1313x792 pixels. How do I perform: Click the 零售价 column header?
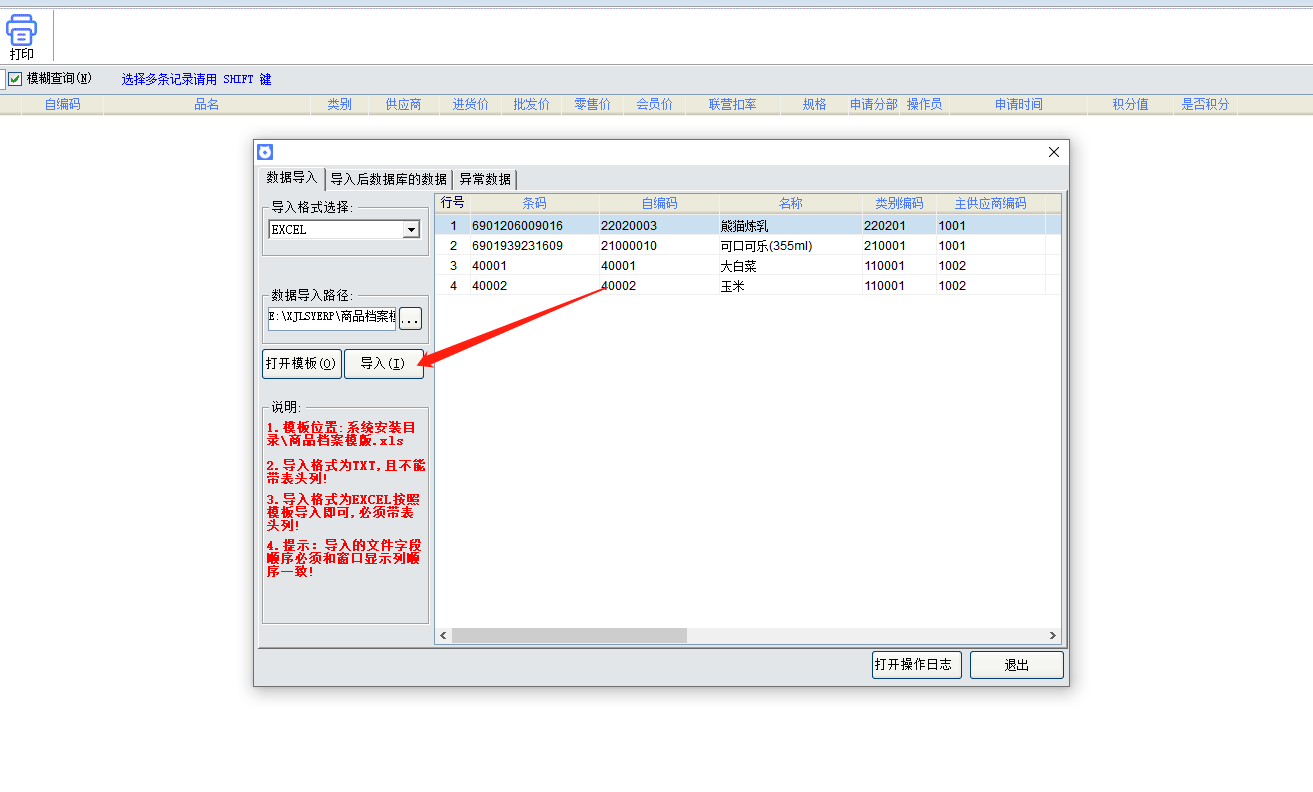592,104
